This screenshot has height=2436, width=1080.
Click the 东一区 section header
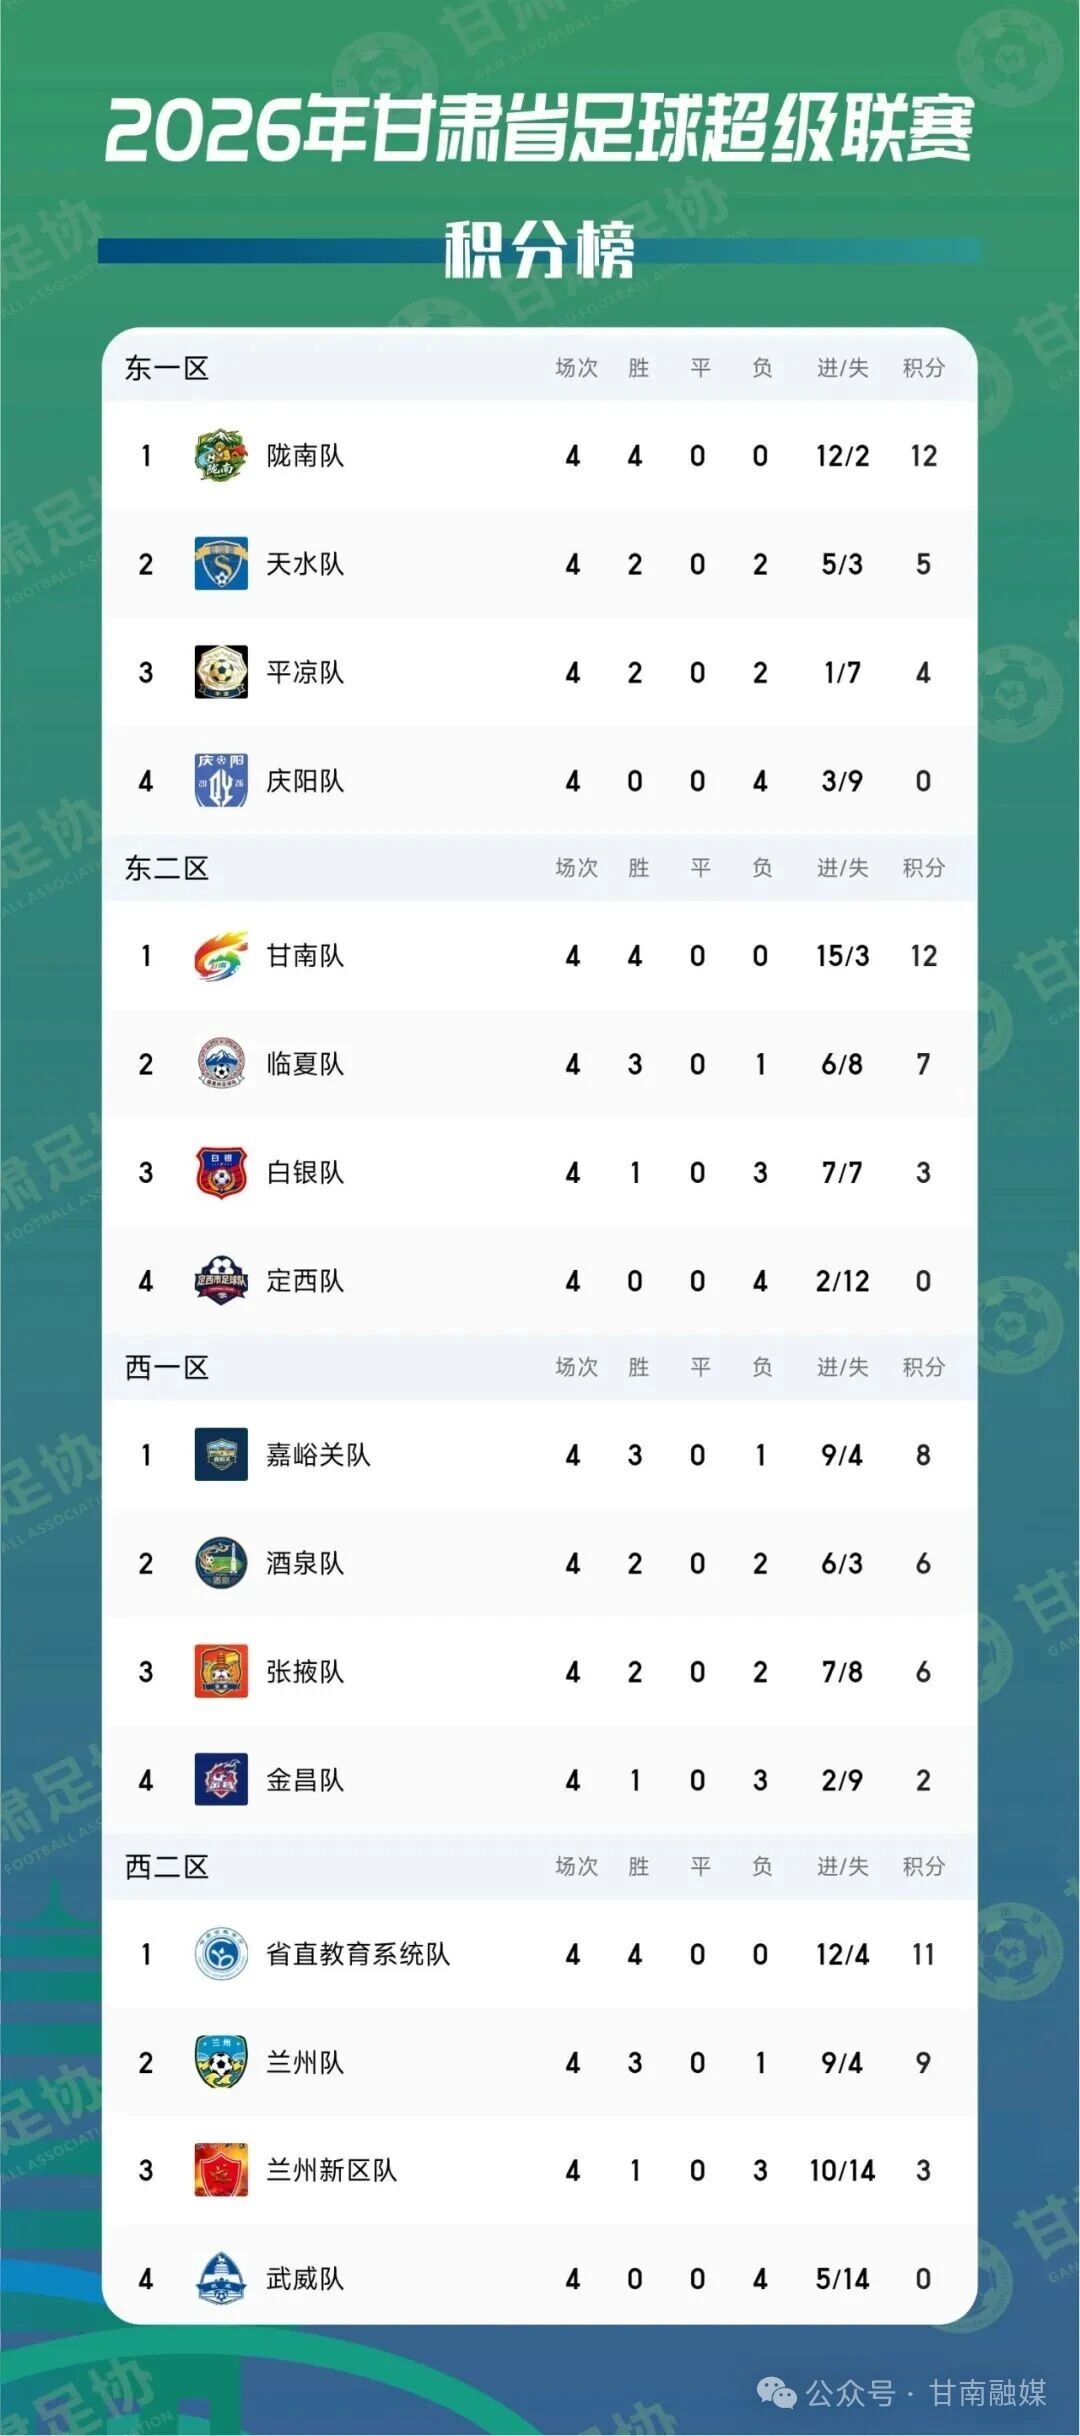[x=167, y=368]
